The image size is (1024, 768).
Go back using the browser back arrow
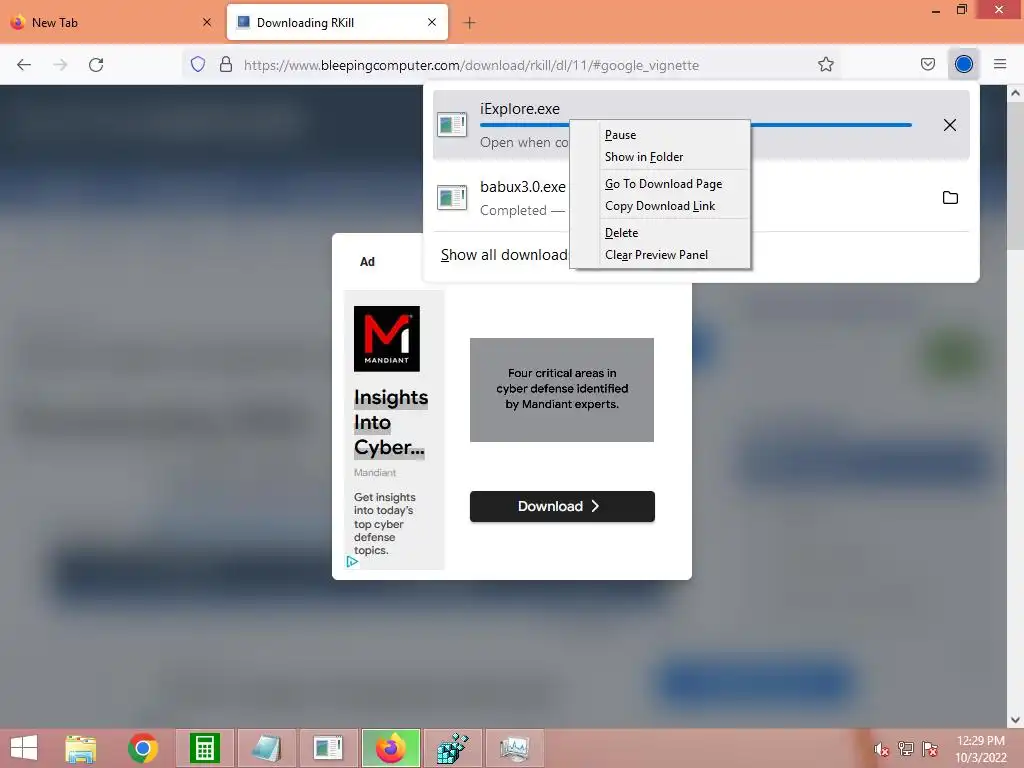[x=24, y=65]
